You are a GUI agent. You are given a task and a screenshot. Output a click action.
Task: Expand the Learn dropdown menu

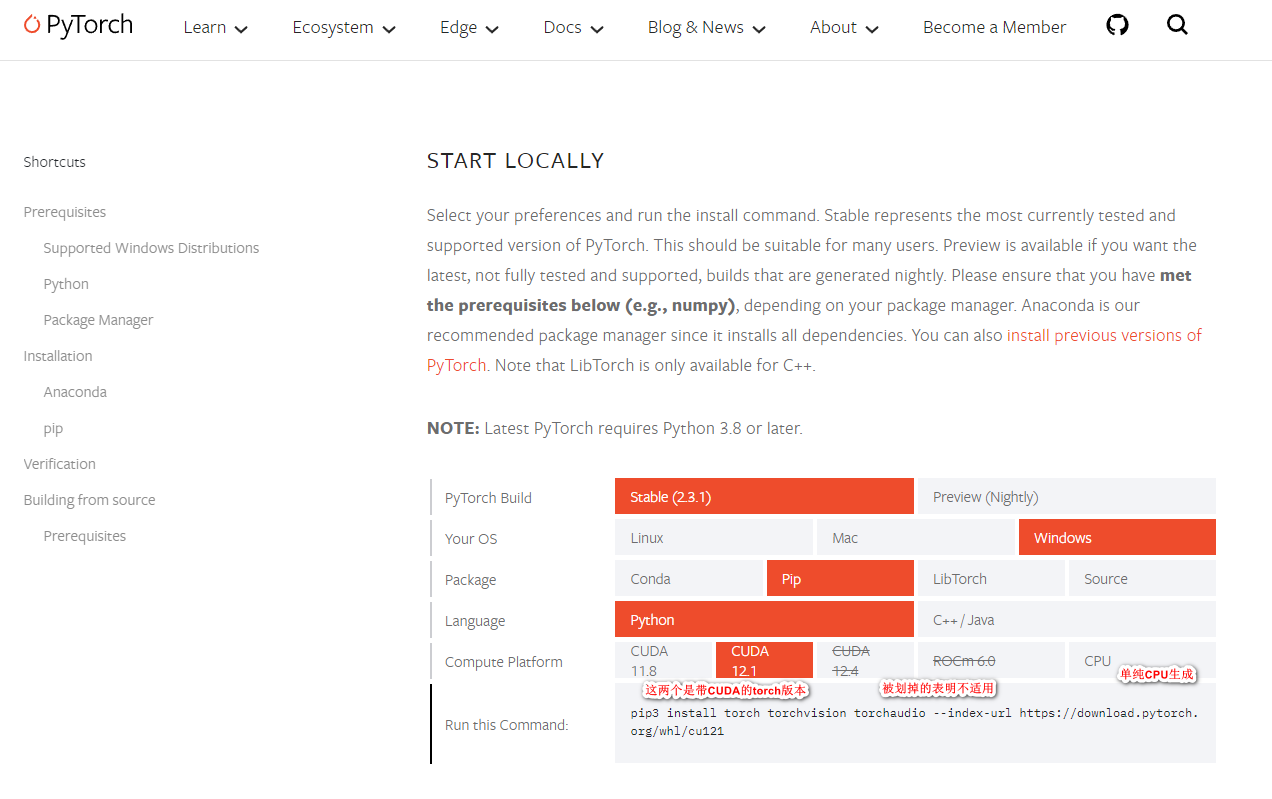pos(215,28)
